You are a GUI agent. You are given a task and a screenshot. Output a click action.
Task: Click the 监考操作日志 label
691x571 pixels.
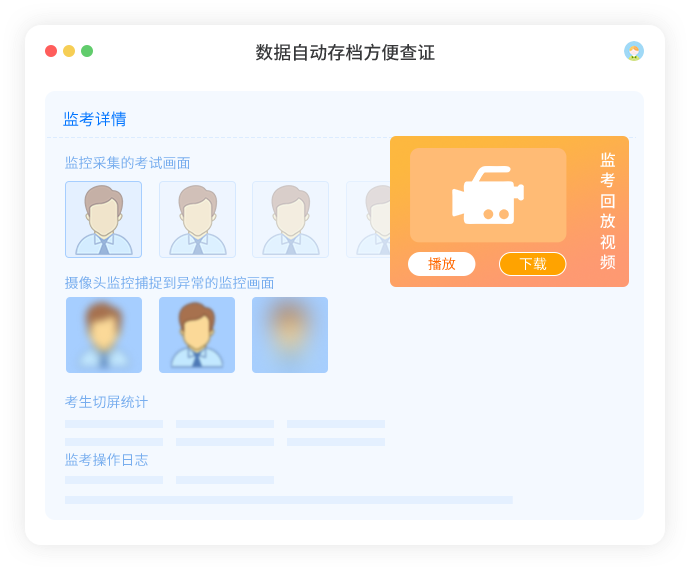(106, 460)
